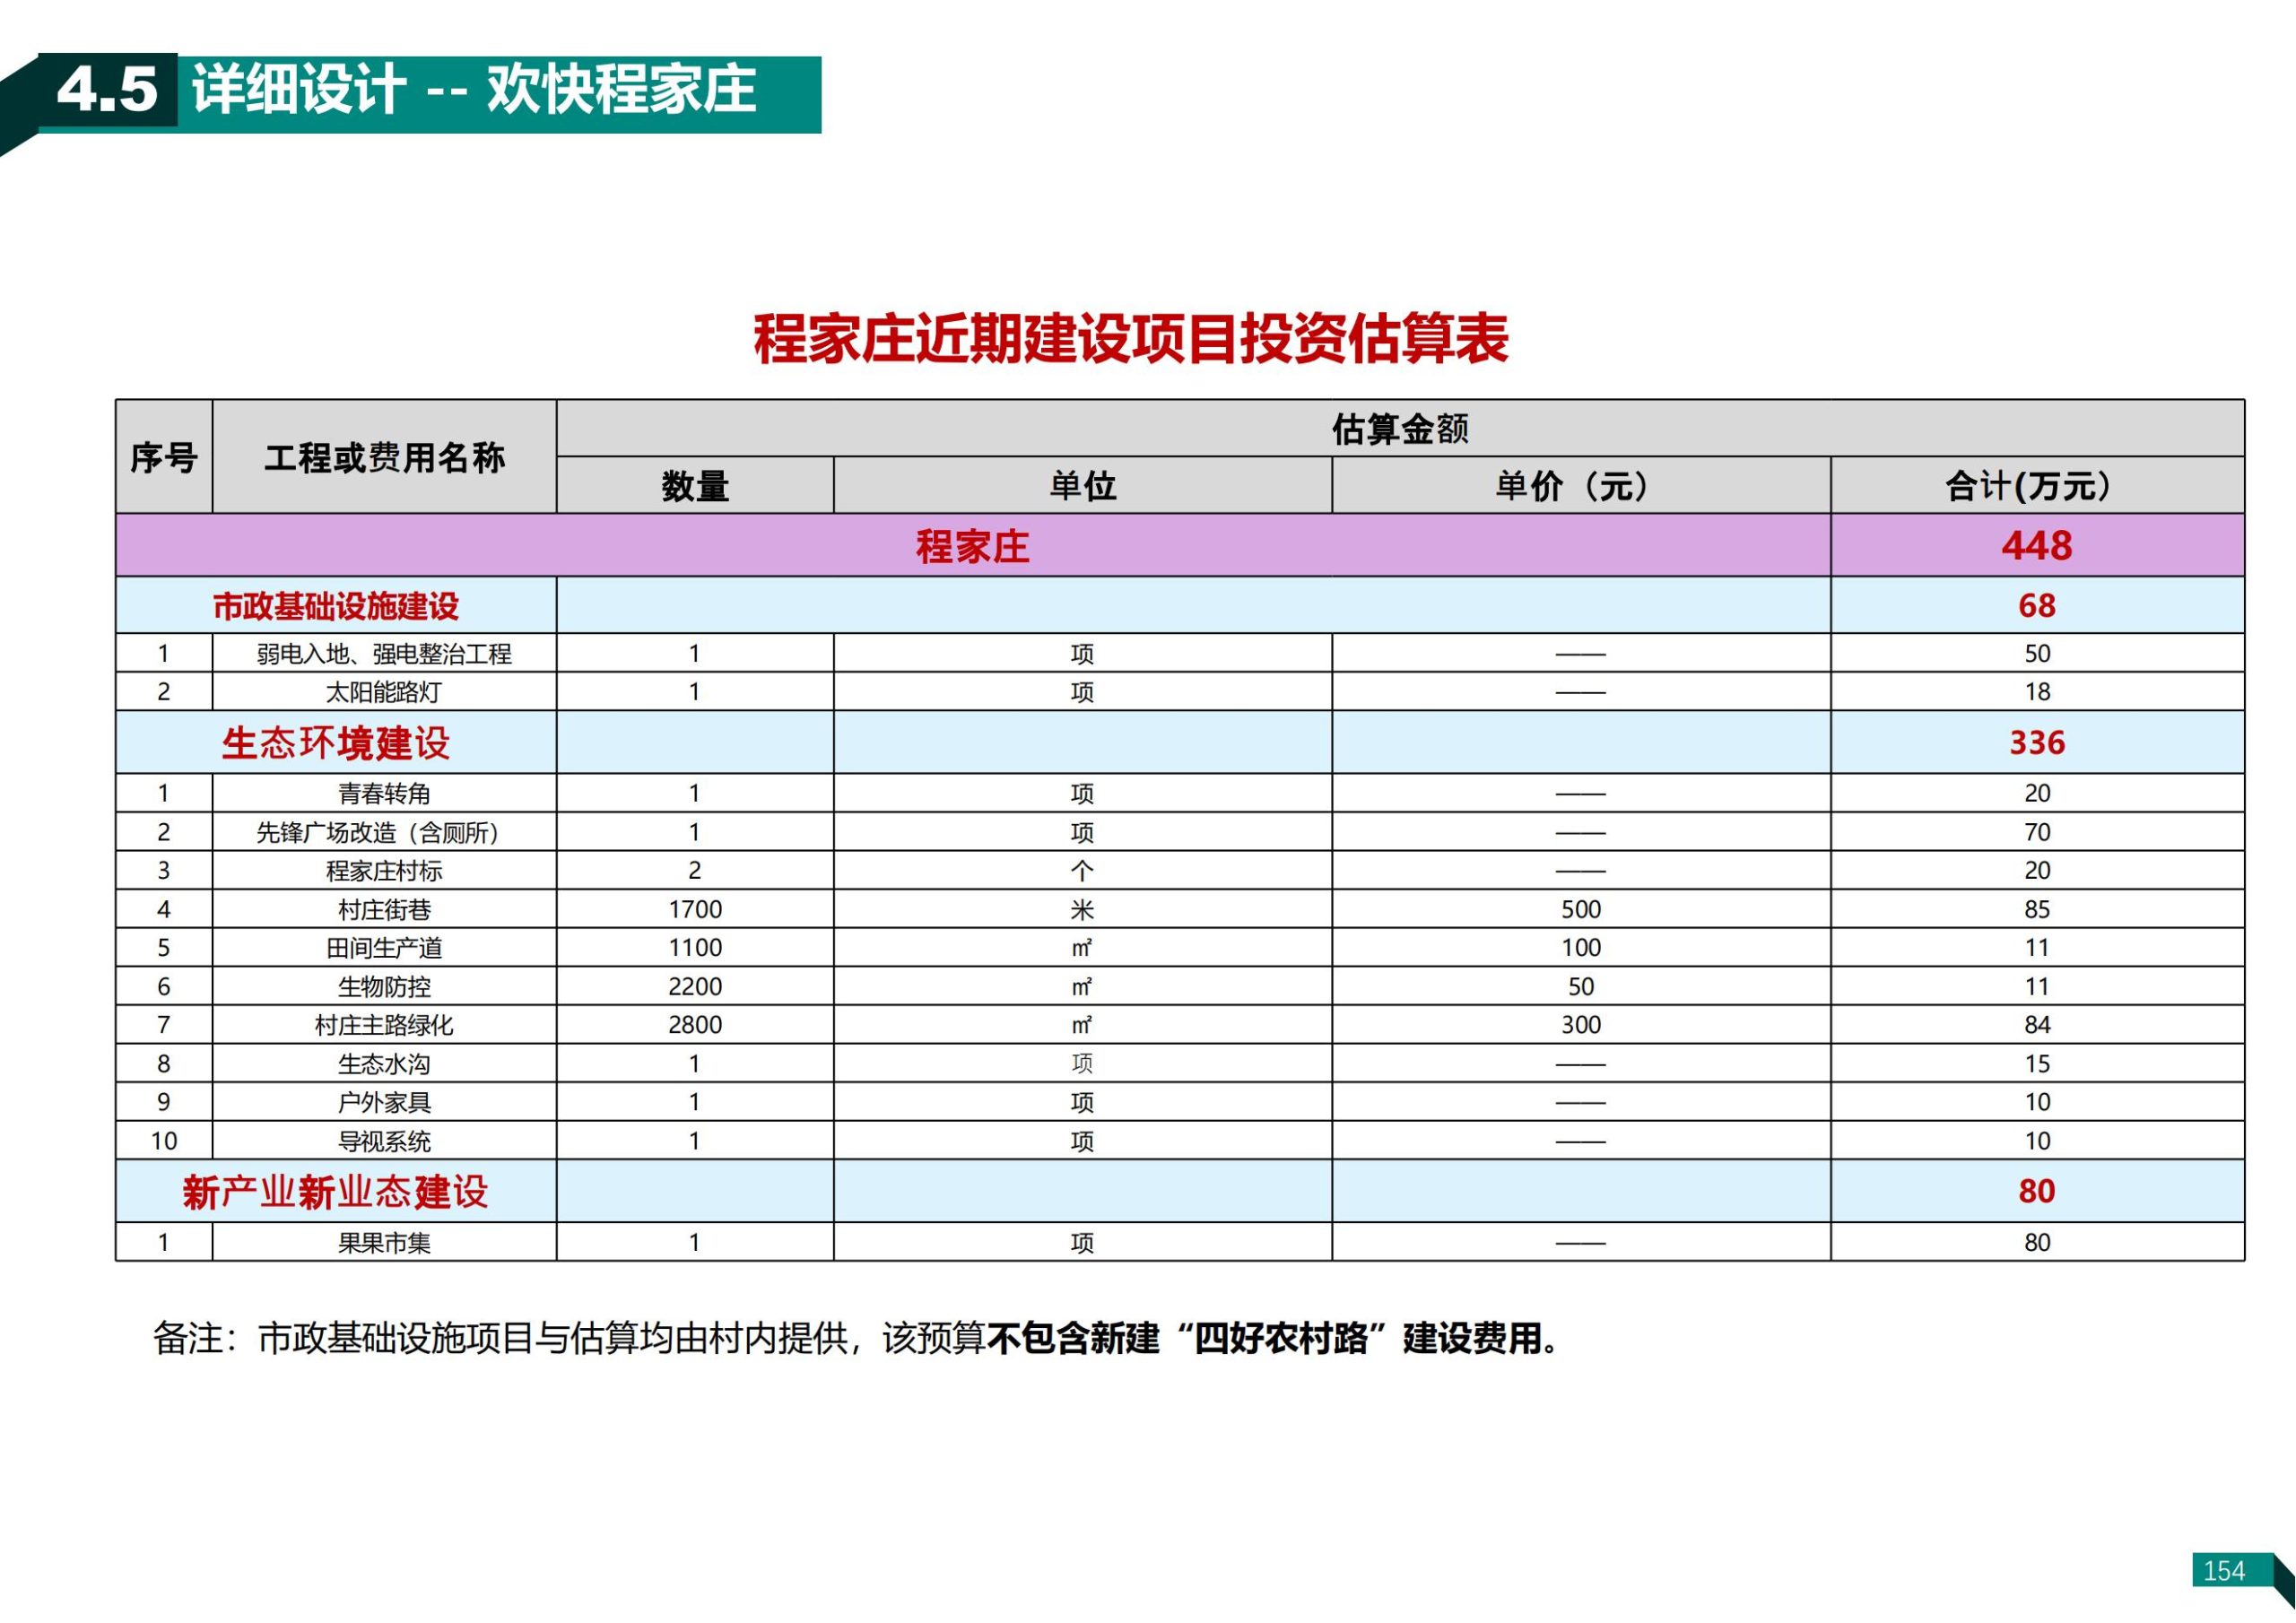
Task: Click the amount 18 for 太阳能路灯
Action: 2037,692
